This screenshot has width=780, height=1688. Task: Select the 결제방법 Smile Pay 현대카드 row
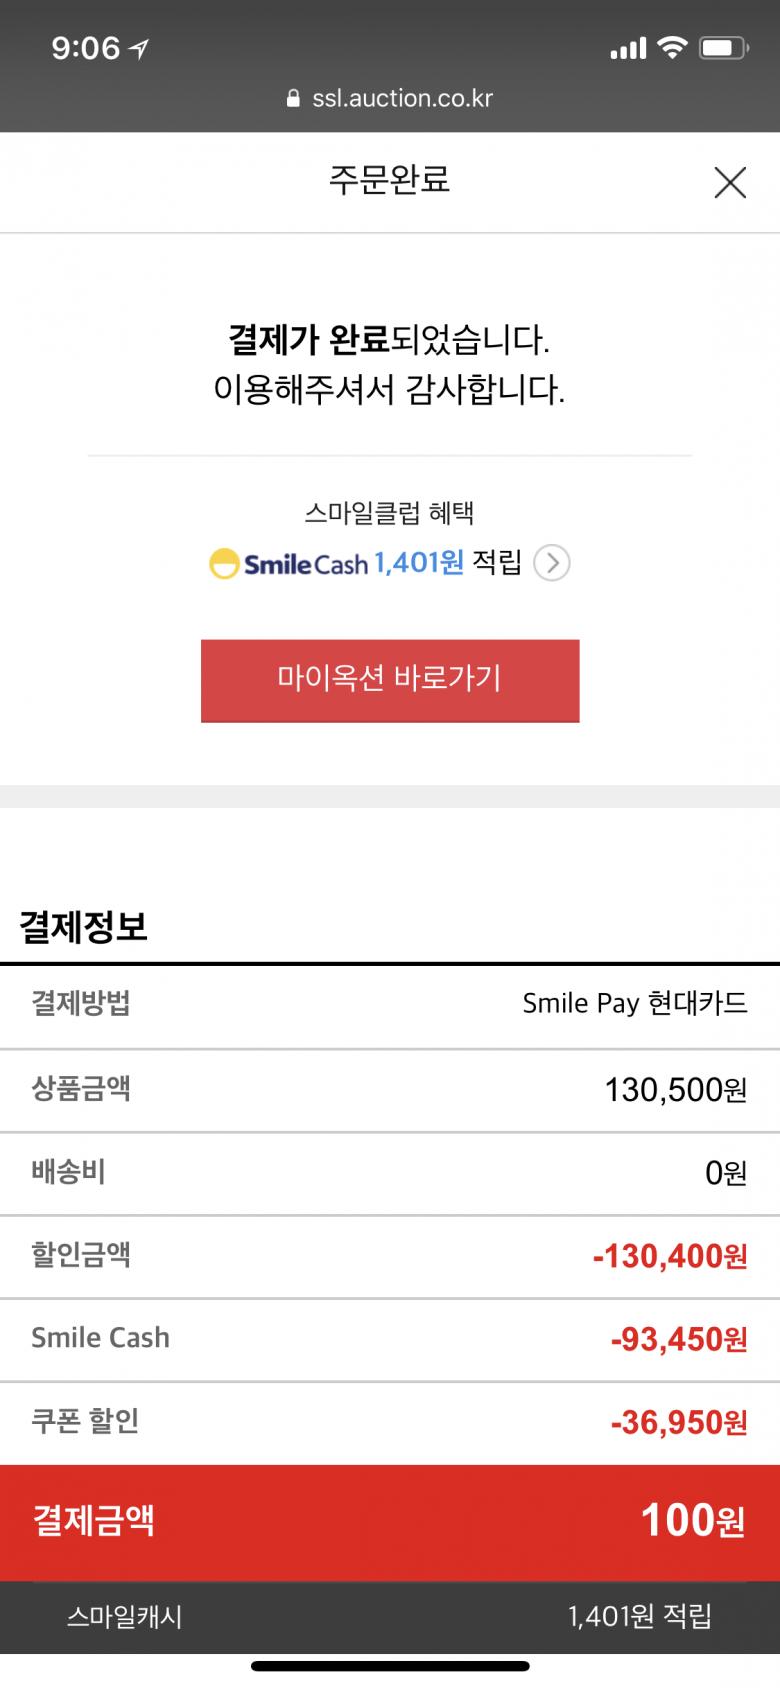pyautogui.click(x=390, y=1005)
